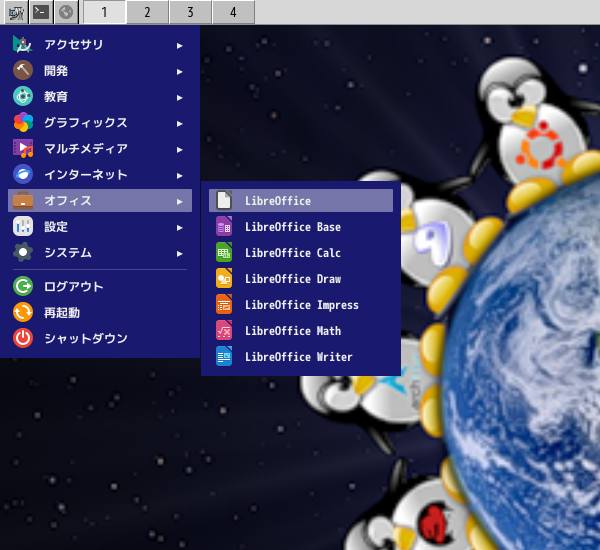Image resolution: width=600 pixels, height=550 pixels.
Task: Click the オフィス briefcase icon
Action: (23, 201)
